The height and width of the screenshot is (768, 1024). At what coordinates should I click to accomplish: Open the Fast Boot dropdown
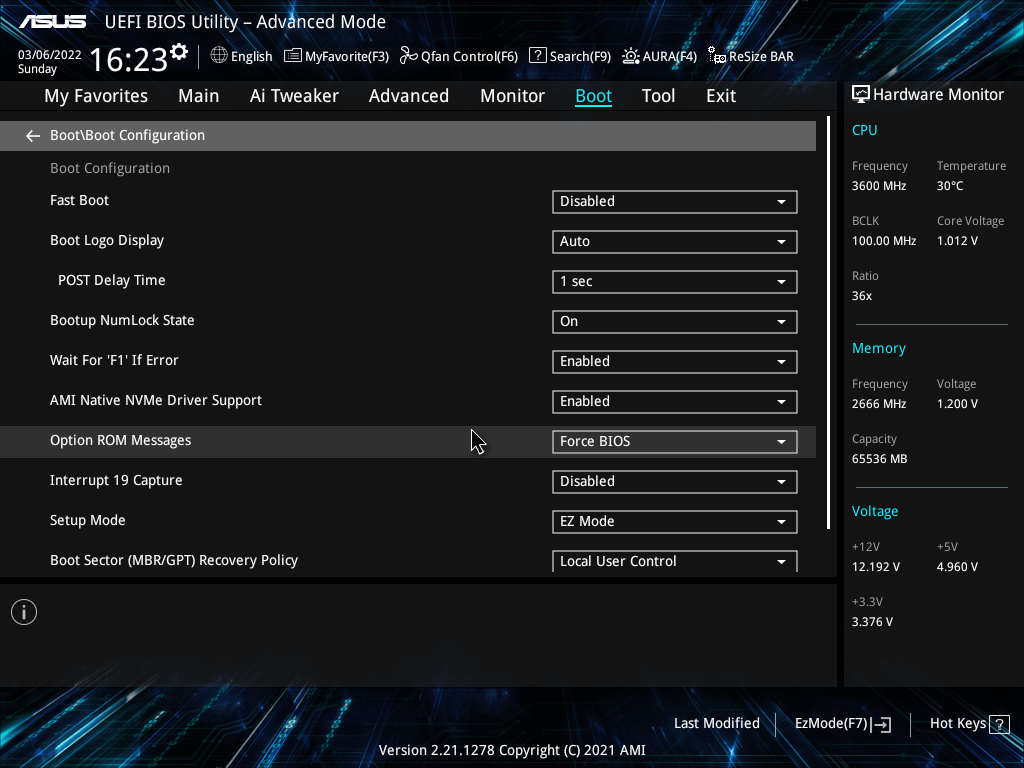coord(675,202)
